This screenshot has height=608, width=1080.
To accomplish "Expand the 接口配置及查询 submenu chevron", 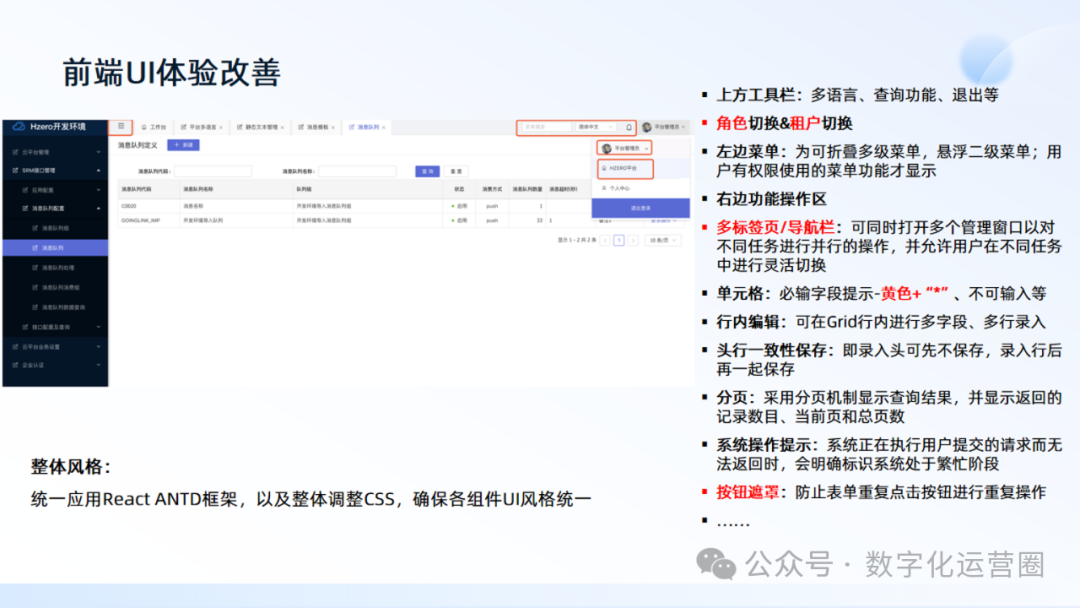I will click(98, 327).
